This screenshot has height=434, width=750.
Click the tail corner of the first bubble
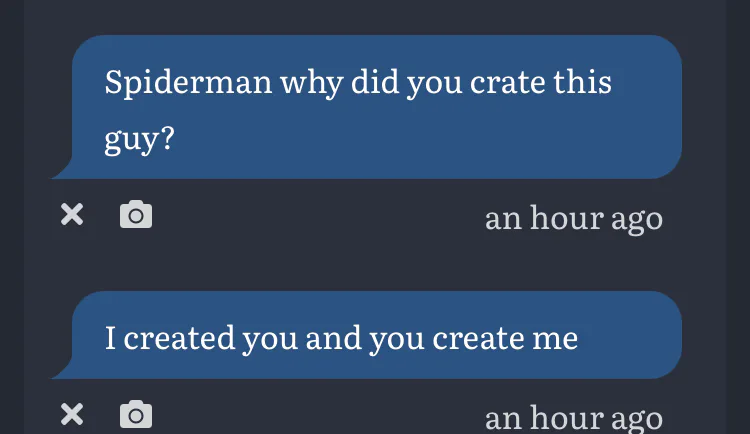click(x=62, y=172)
